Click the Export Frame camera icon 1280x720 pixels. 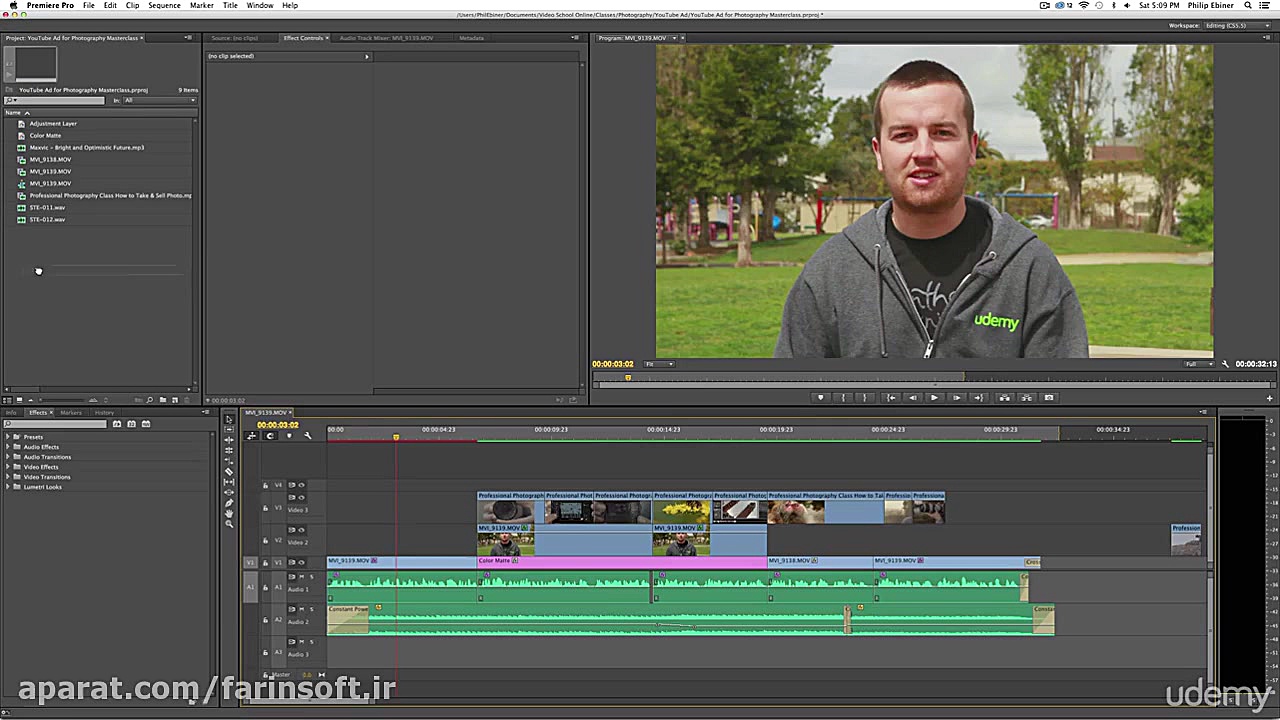1048,398
